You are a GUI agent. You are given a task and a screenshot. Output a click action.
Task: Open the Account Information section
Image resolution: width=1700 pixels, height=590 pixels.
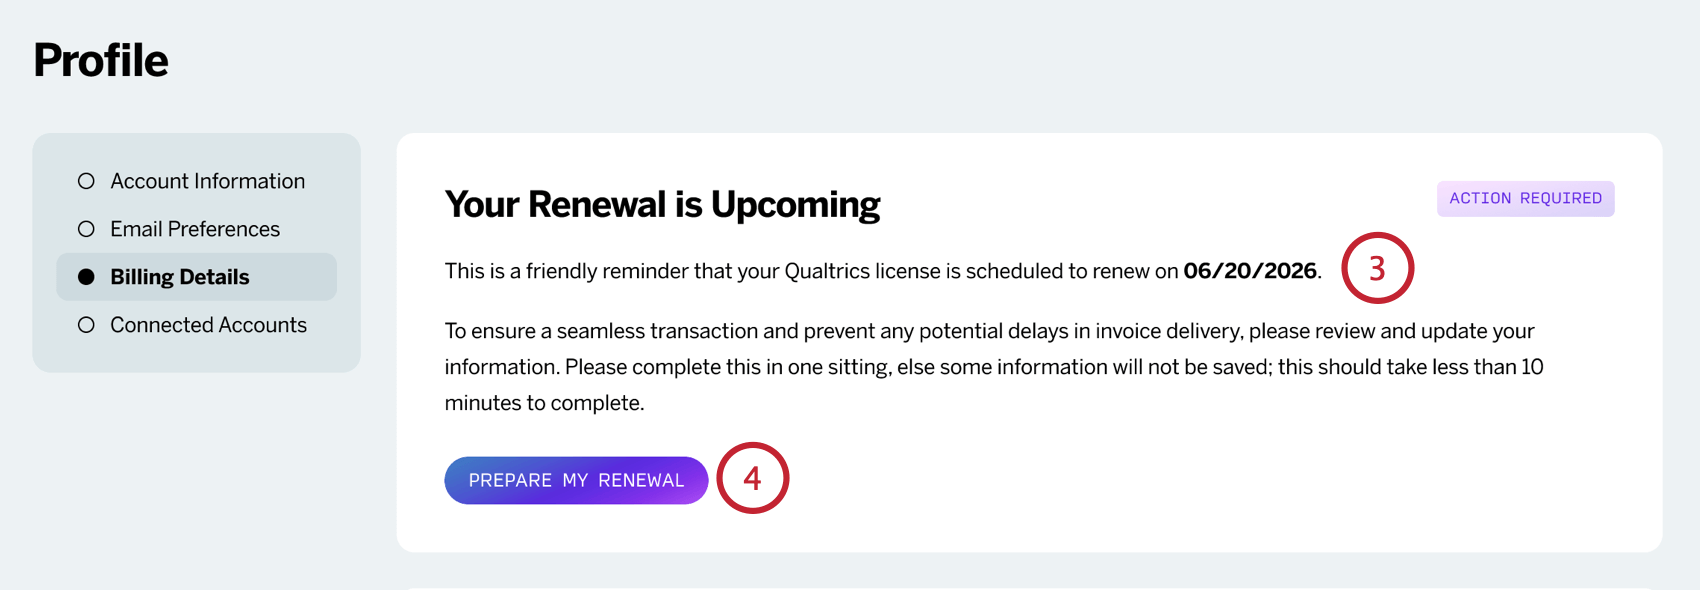point(207,180)
